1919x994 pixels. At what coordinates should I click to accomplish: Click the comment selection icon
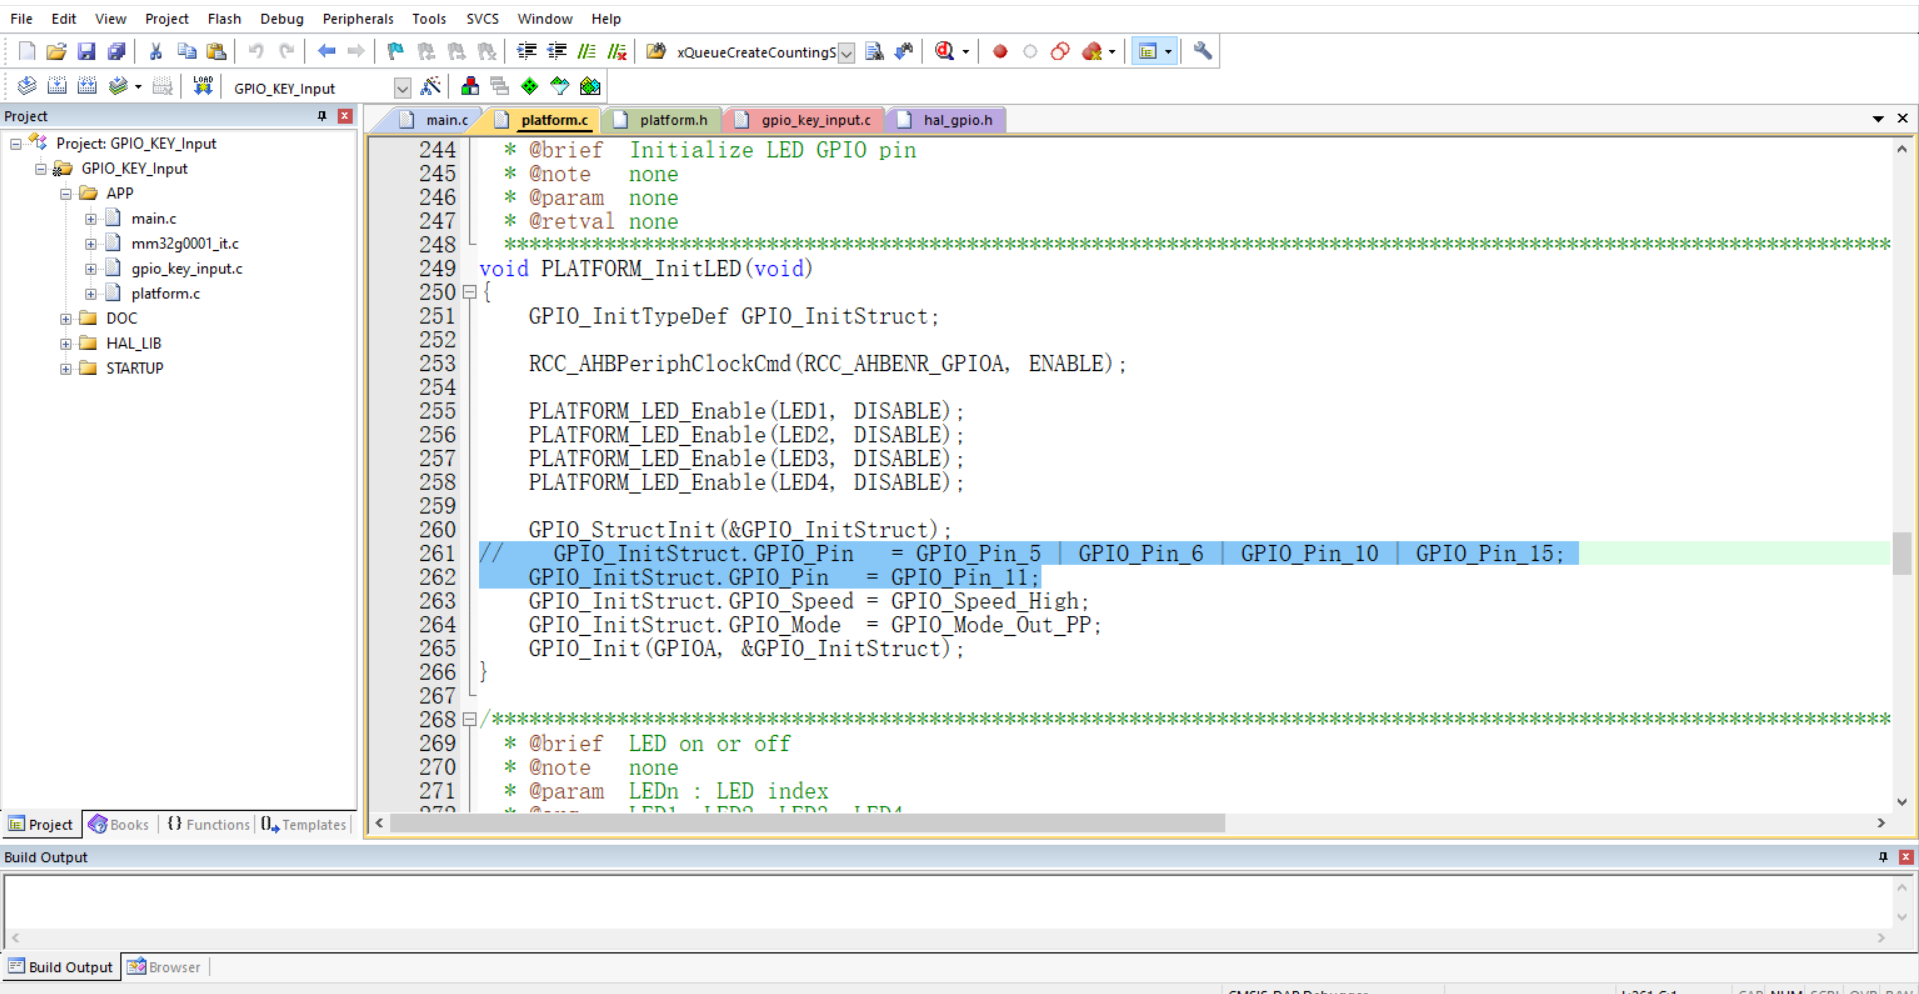click(x=587, y=51)
